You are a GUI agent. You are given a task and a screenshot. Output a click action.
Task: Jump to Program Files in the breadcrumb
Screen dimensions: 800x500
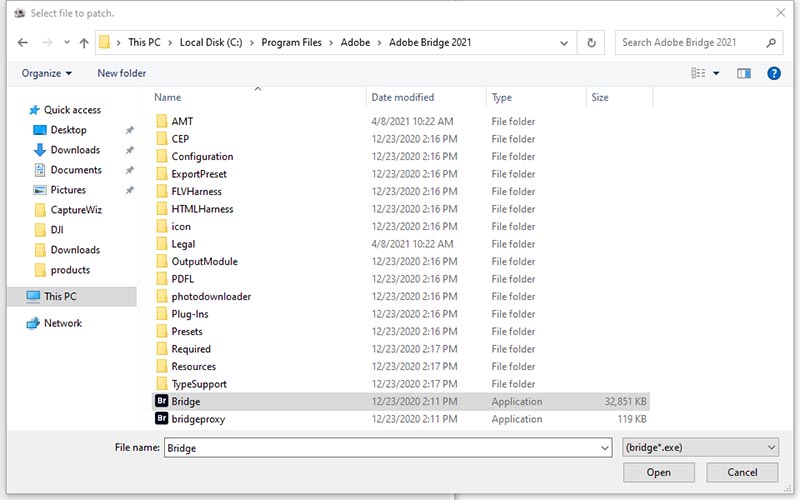tap(291, 42)
